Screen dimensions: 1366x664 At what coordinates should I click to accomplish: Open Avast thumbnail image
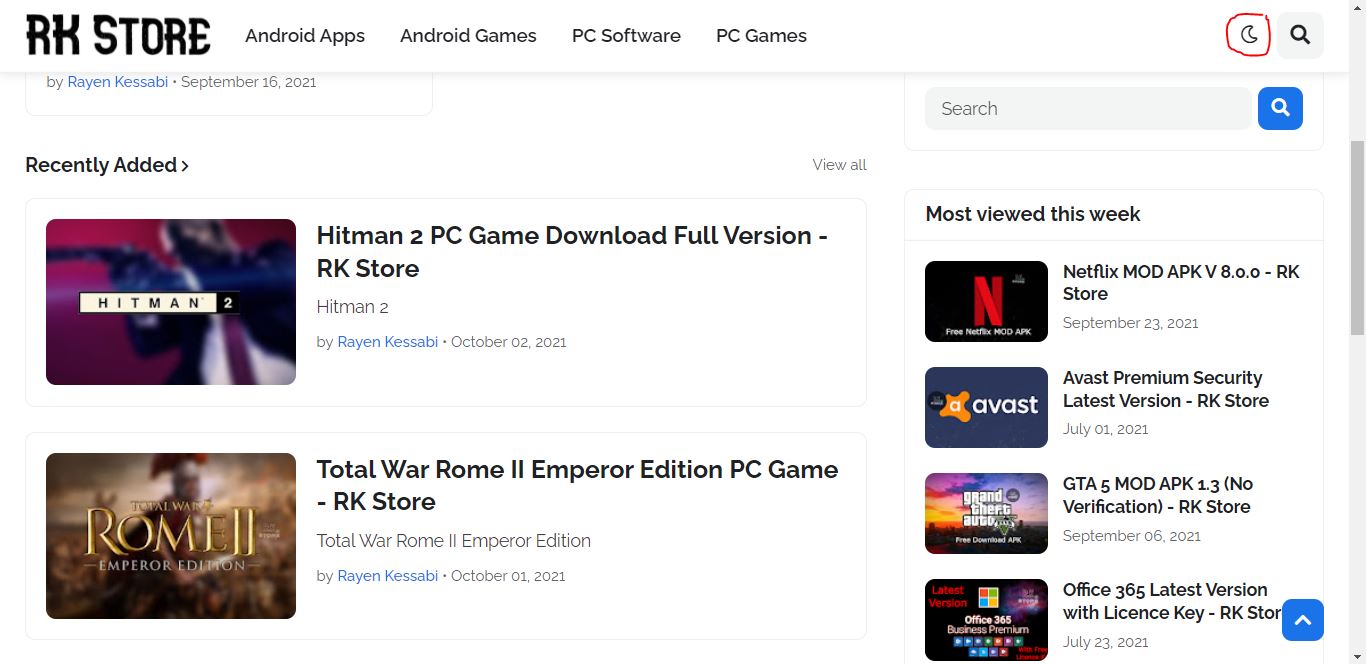point(986,407)
